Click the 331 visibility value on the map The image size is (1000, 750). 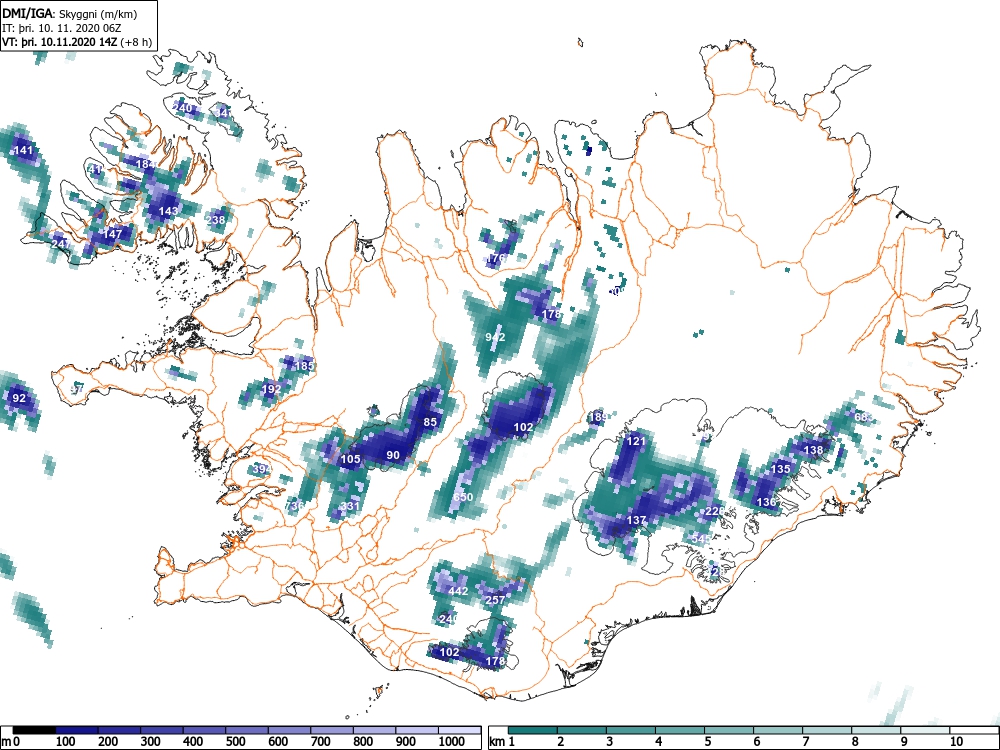349,506
